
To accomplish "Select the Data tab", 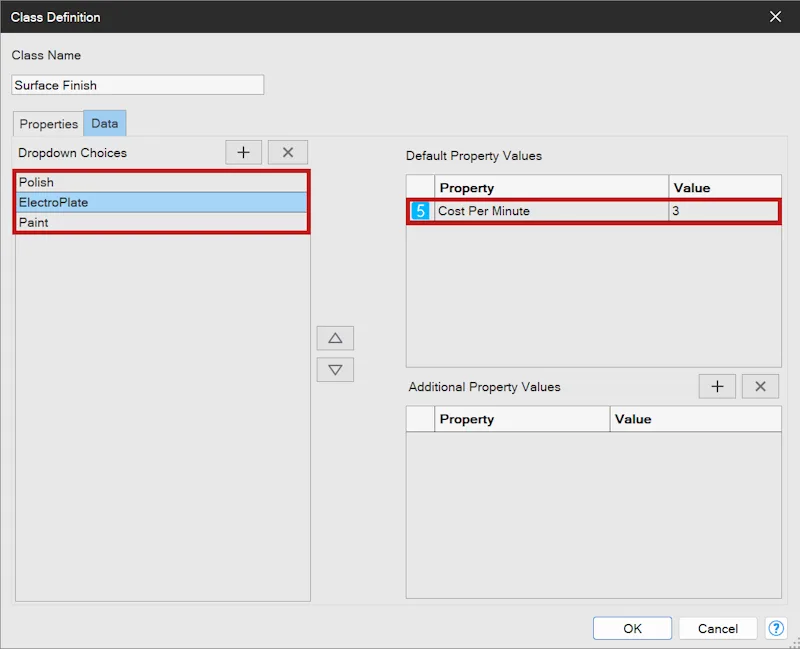I will tap(105, 123).
